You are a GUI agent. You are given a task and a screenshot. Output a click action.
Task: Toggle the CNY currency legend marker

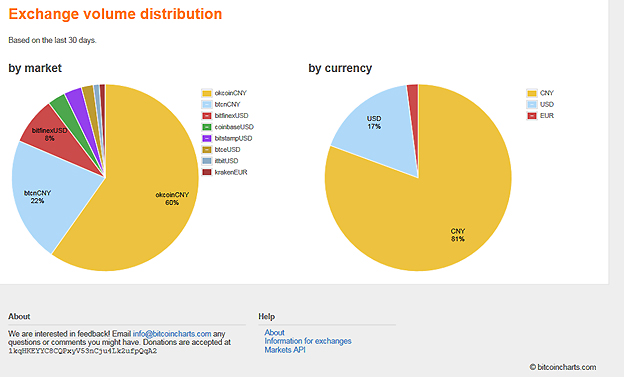(x=532, y=93)
